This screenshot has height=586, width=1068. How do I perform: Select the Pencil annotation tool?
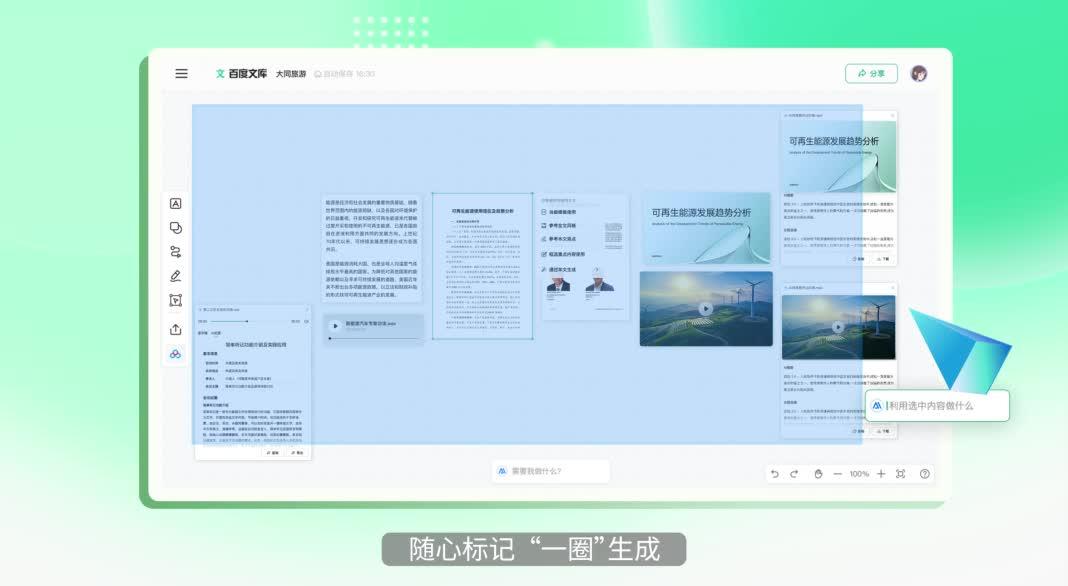tap(175, 276)
